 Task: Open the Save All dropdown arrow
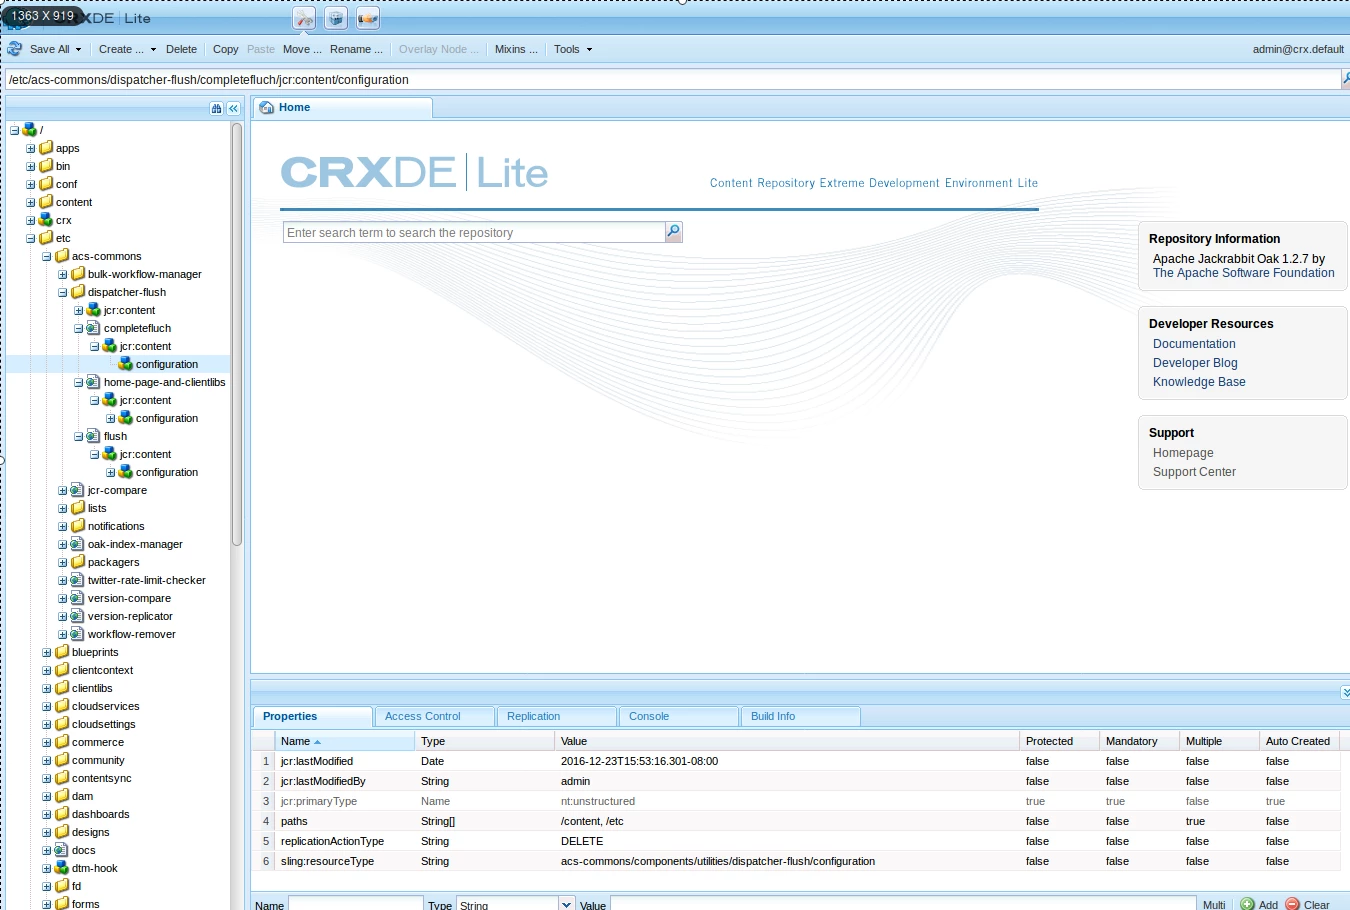[x=78, y=49]
